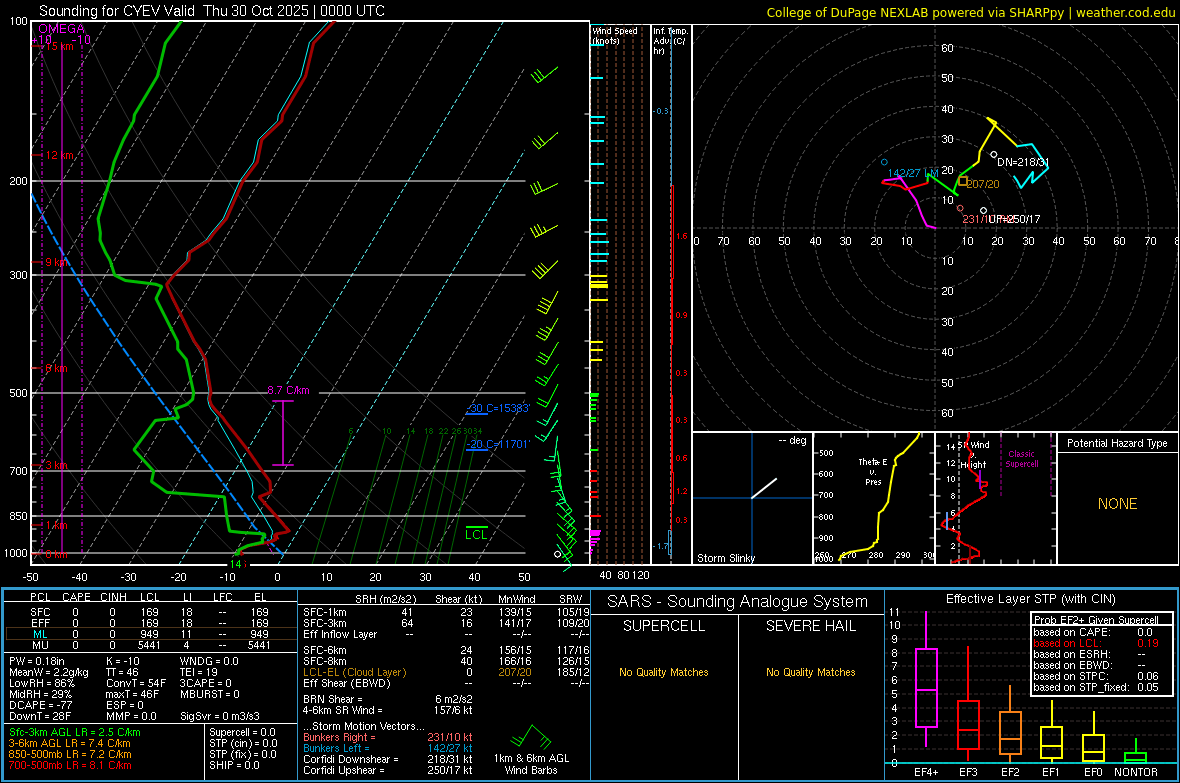Viewport: 1180px width, 783px height.
Task: Select the EFF parcel row
Action: point(149,623)
